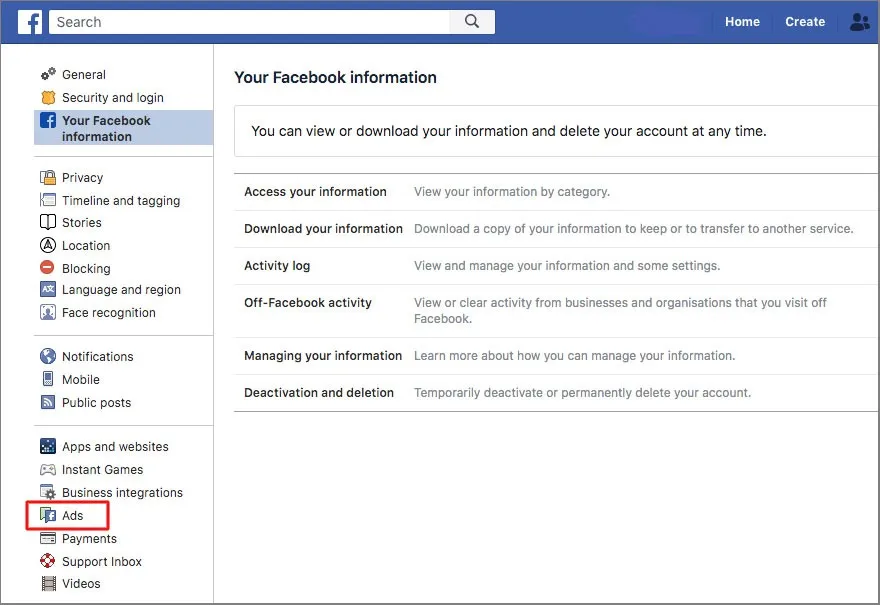
Task: Open Download your information
Action: [322, 228]
